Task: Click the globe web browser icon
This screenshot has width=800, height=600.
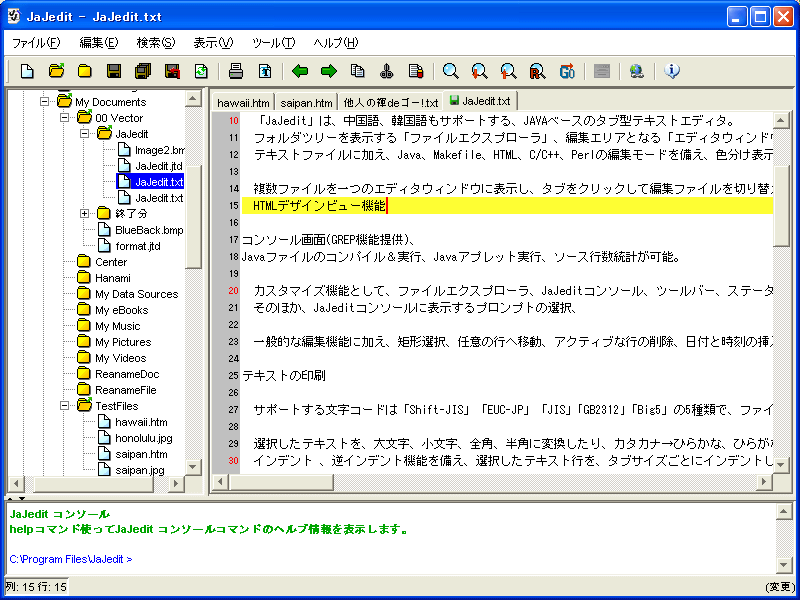Action: point(637,71)
